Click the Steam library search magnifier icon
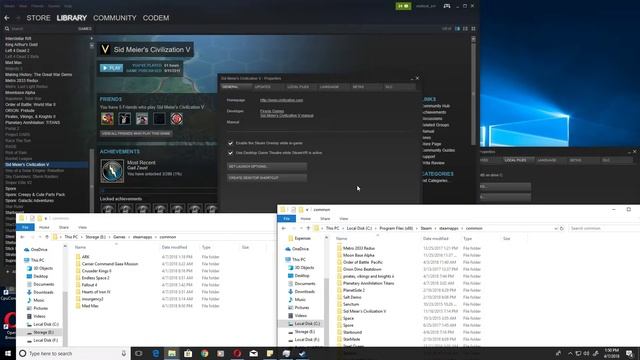Image resolution: width=640 pixels, height=360 pixels. tap(7, 29)
